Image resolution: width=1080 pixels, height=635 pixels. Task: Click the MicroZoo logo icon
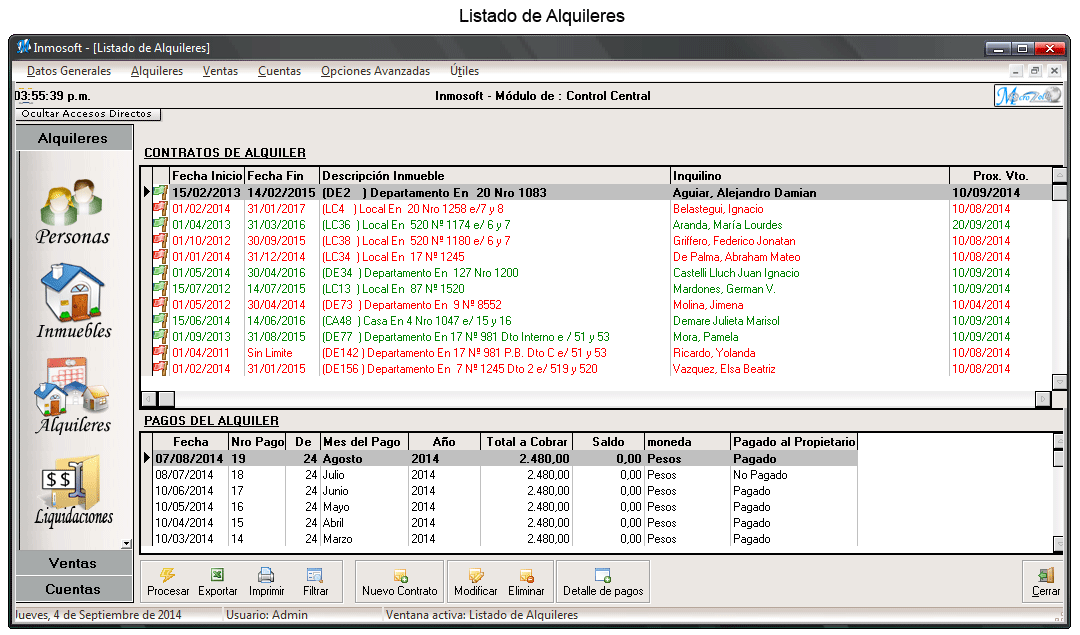(x=1028, y=96)
